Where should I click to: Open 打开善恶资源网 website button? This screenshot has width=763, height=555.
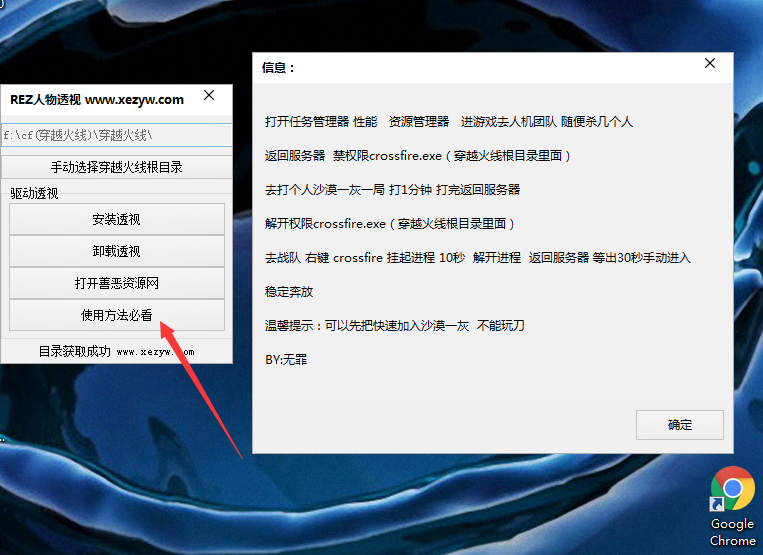pyautogui.click(x=116, y=283)
